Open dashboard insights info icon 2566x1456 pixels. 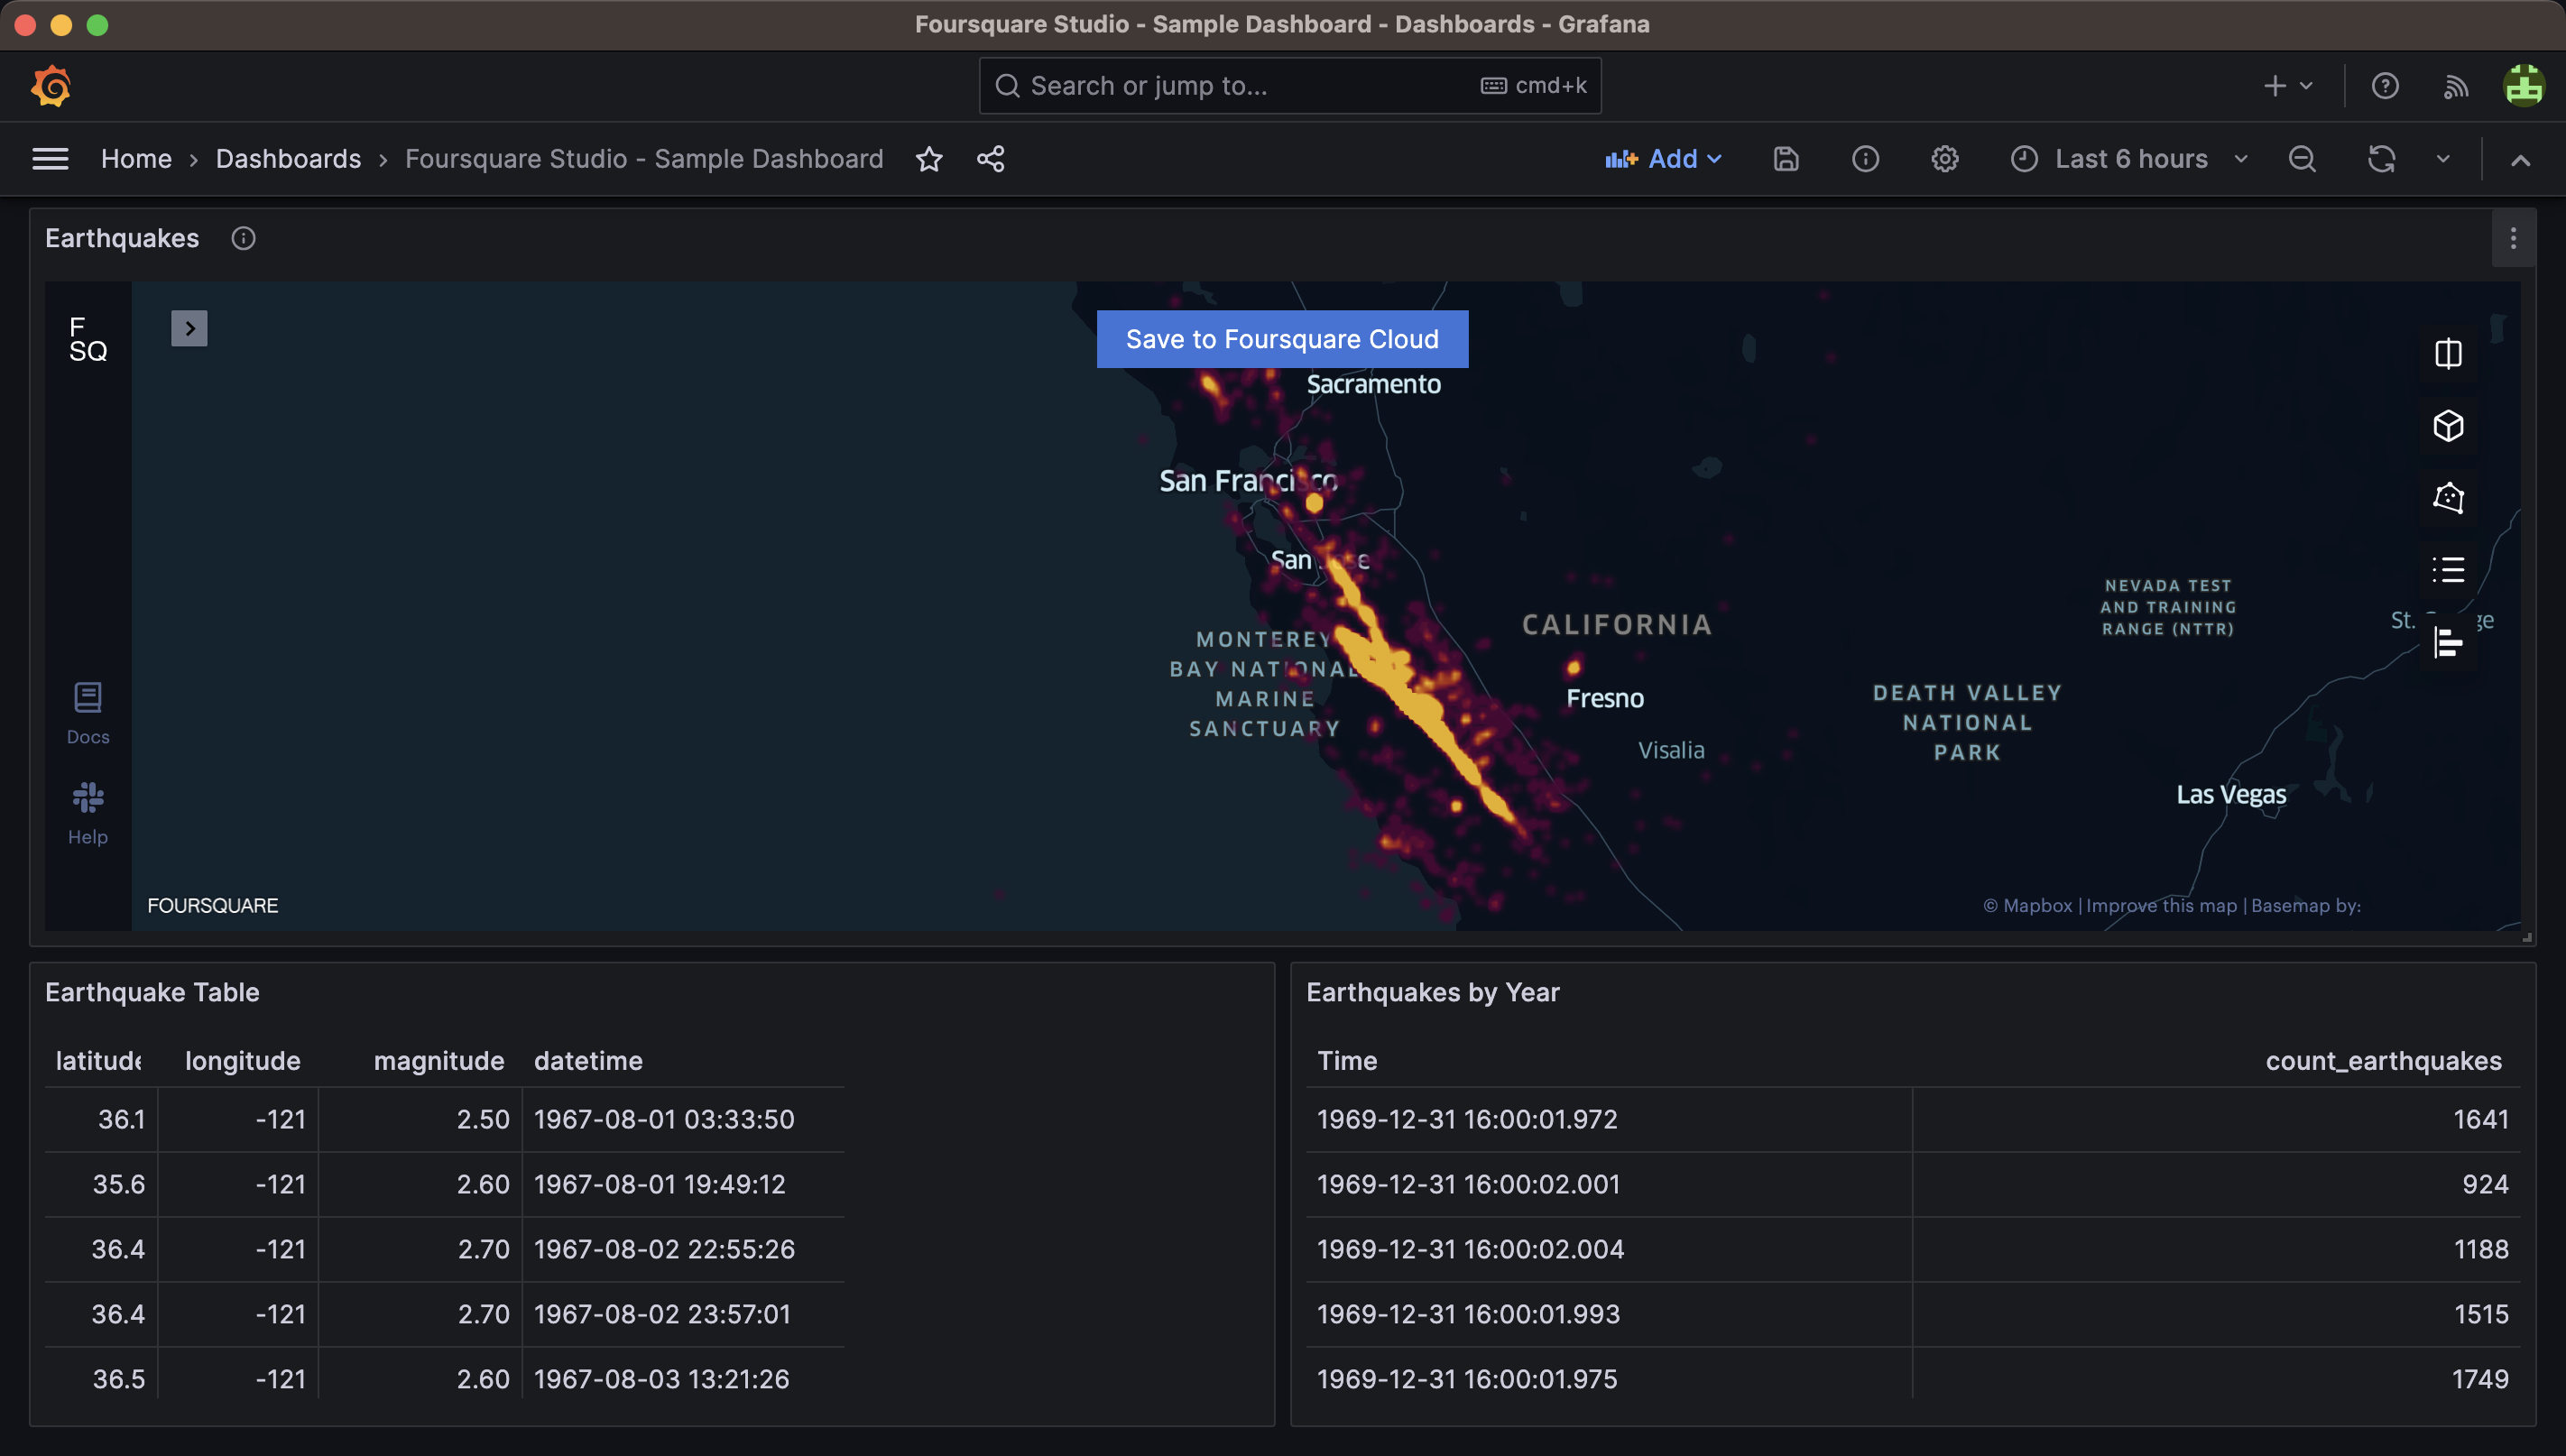1865,159
